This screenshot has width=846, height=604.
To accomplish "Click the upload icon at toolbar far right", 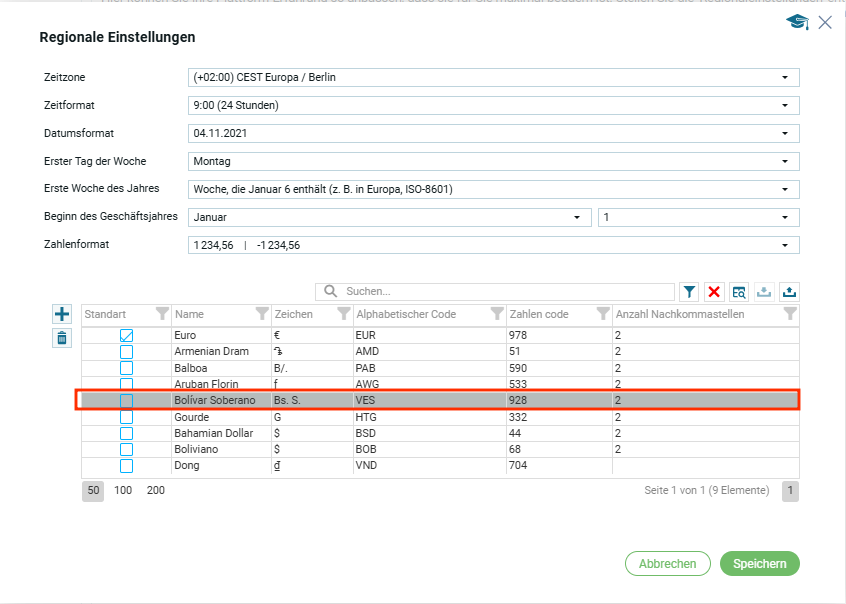I will 789,292.
